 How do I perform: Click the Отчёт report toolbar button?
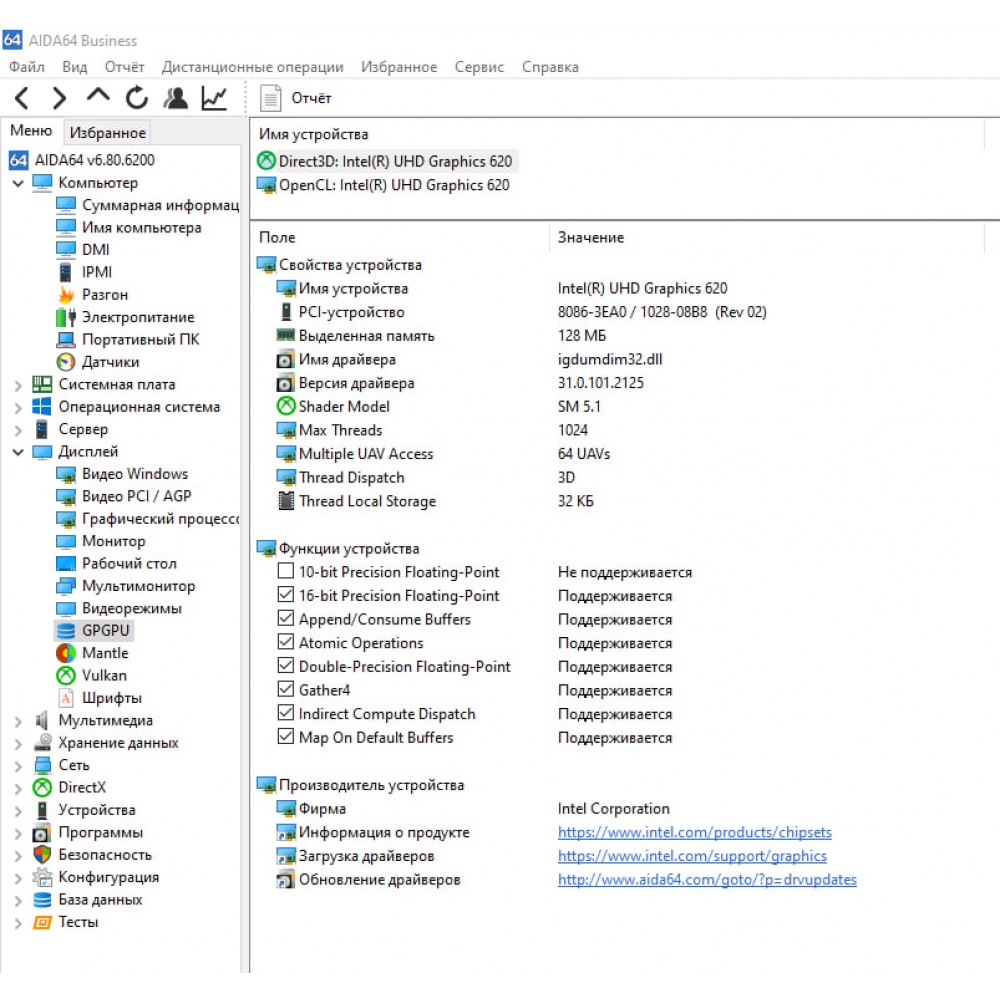coord(296,98)
